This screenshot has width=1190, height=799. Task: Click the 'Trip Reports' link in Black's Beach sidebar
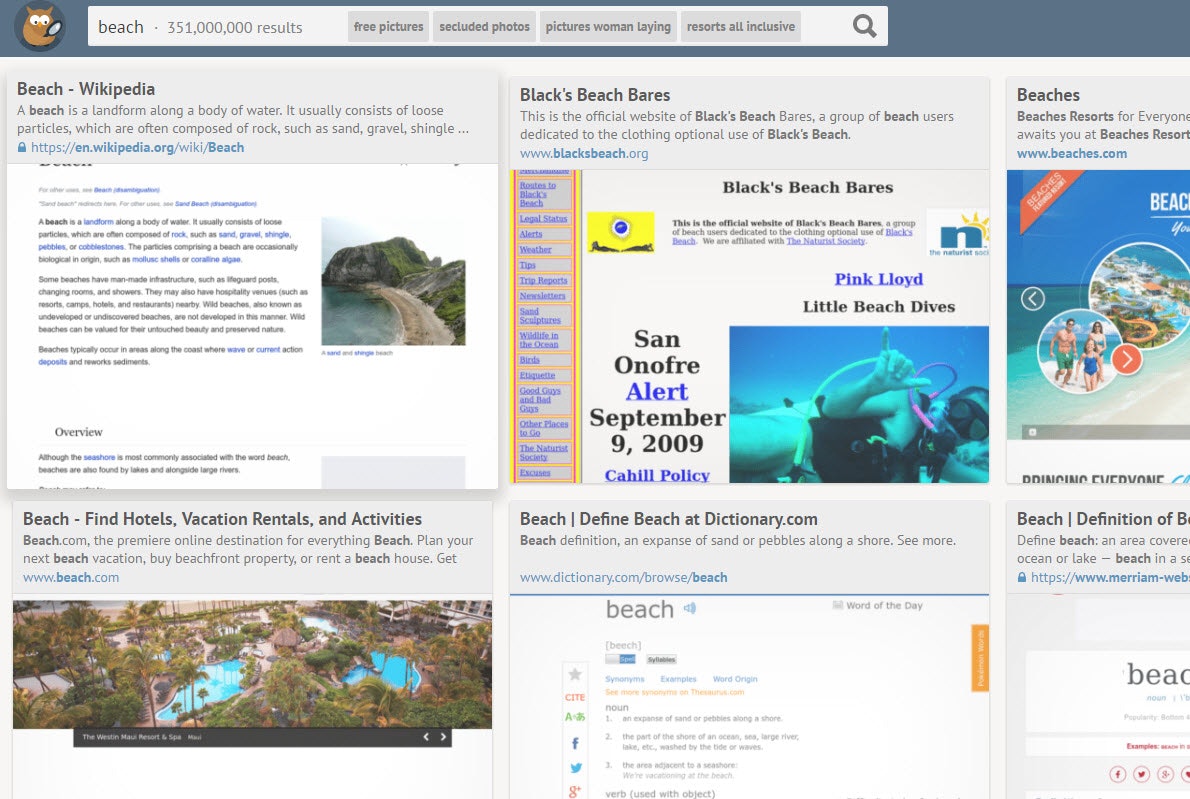click(543, 280)
